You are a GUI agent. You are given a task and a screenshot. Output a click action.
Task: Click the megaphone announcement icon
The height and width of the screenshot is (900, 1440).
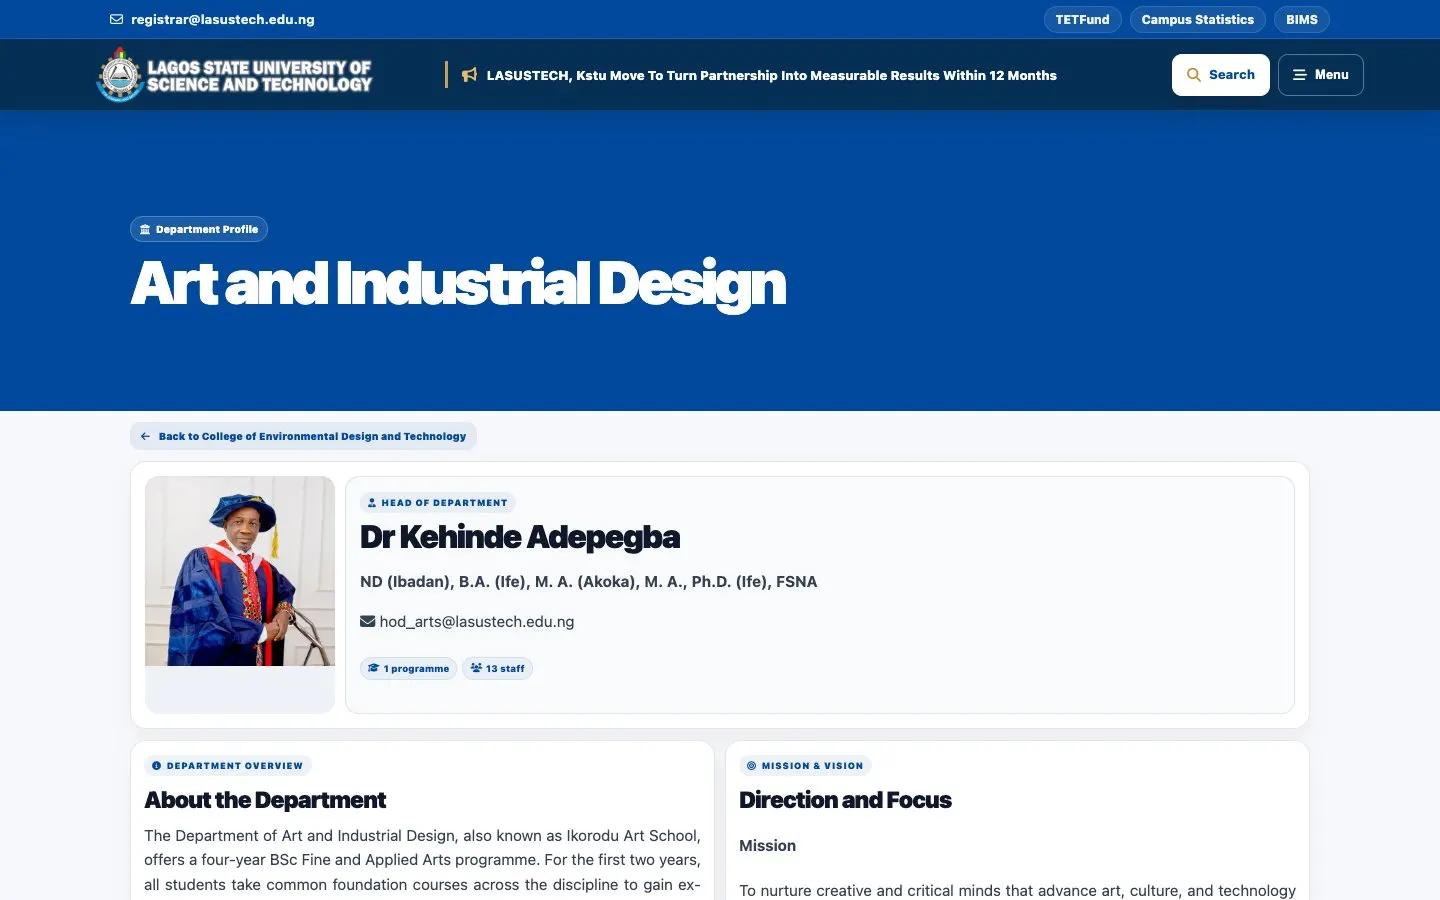[469, 75]
